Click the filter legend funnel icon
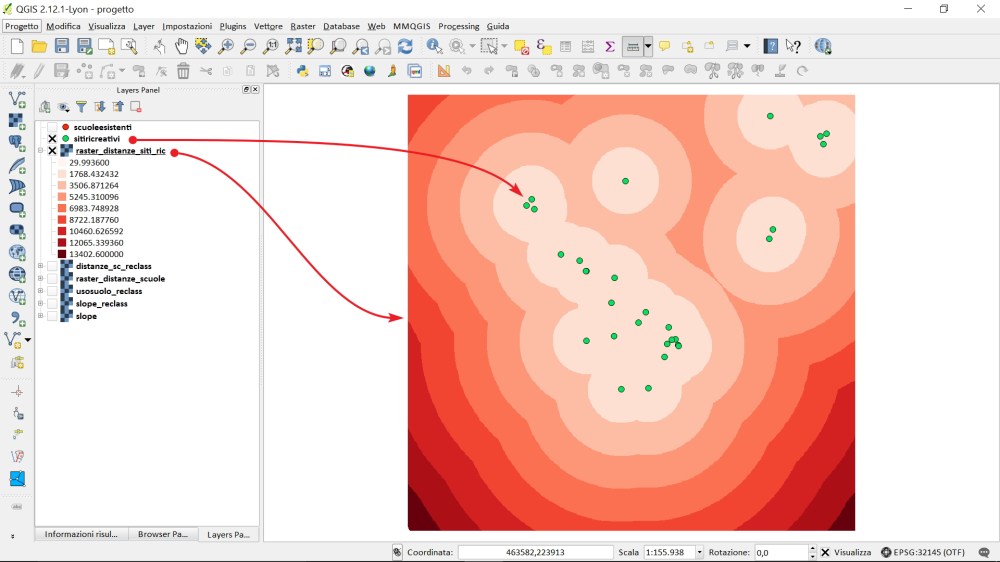The image size is (1000, 562). point(81,107)
